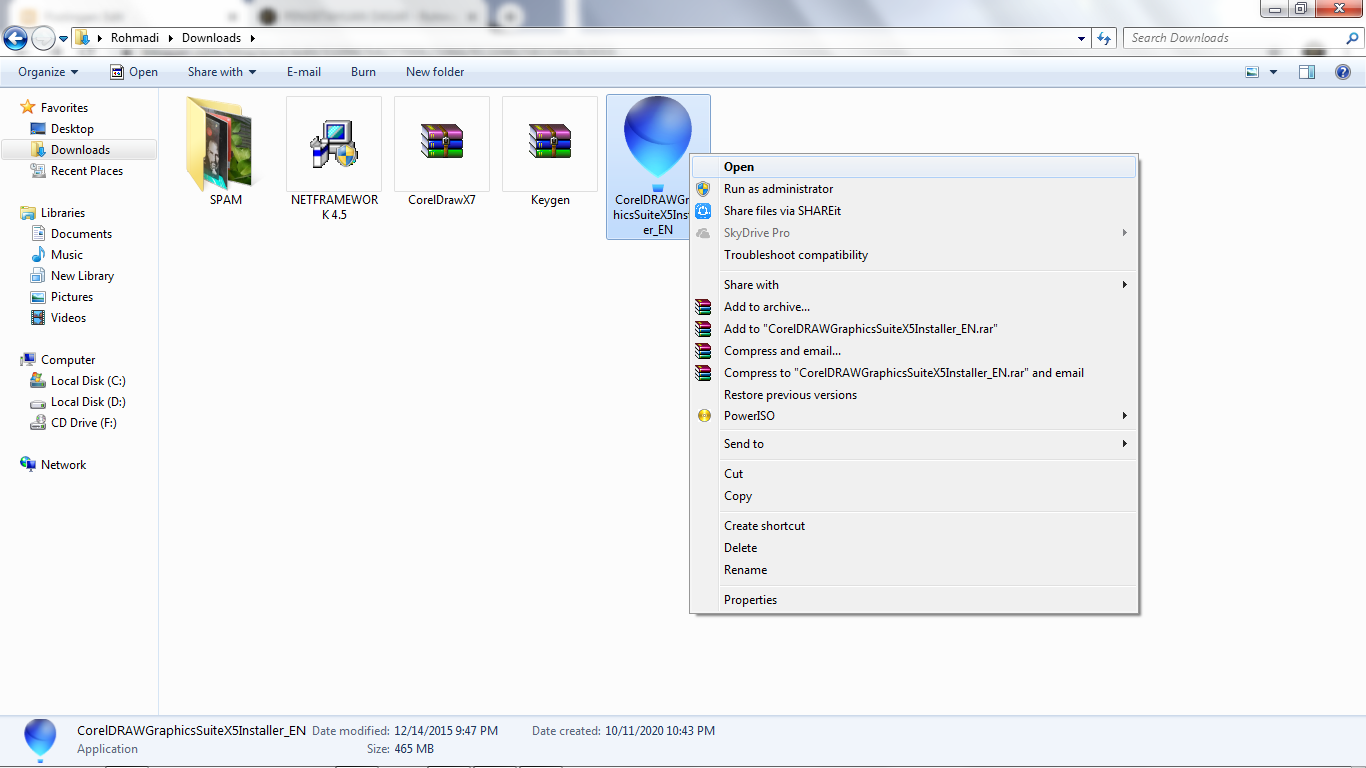1366x768 pixels.
Task: Choose Compress to .rar and email
Action: pyautogui.click(x=914, y=373)
